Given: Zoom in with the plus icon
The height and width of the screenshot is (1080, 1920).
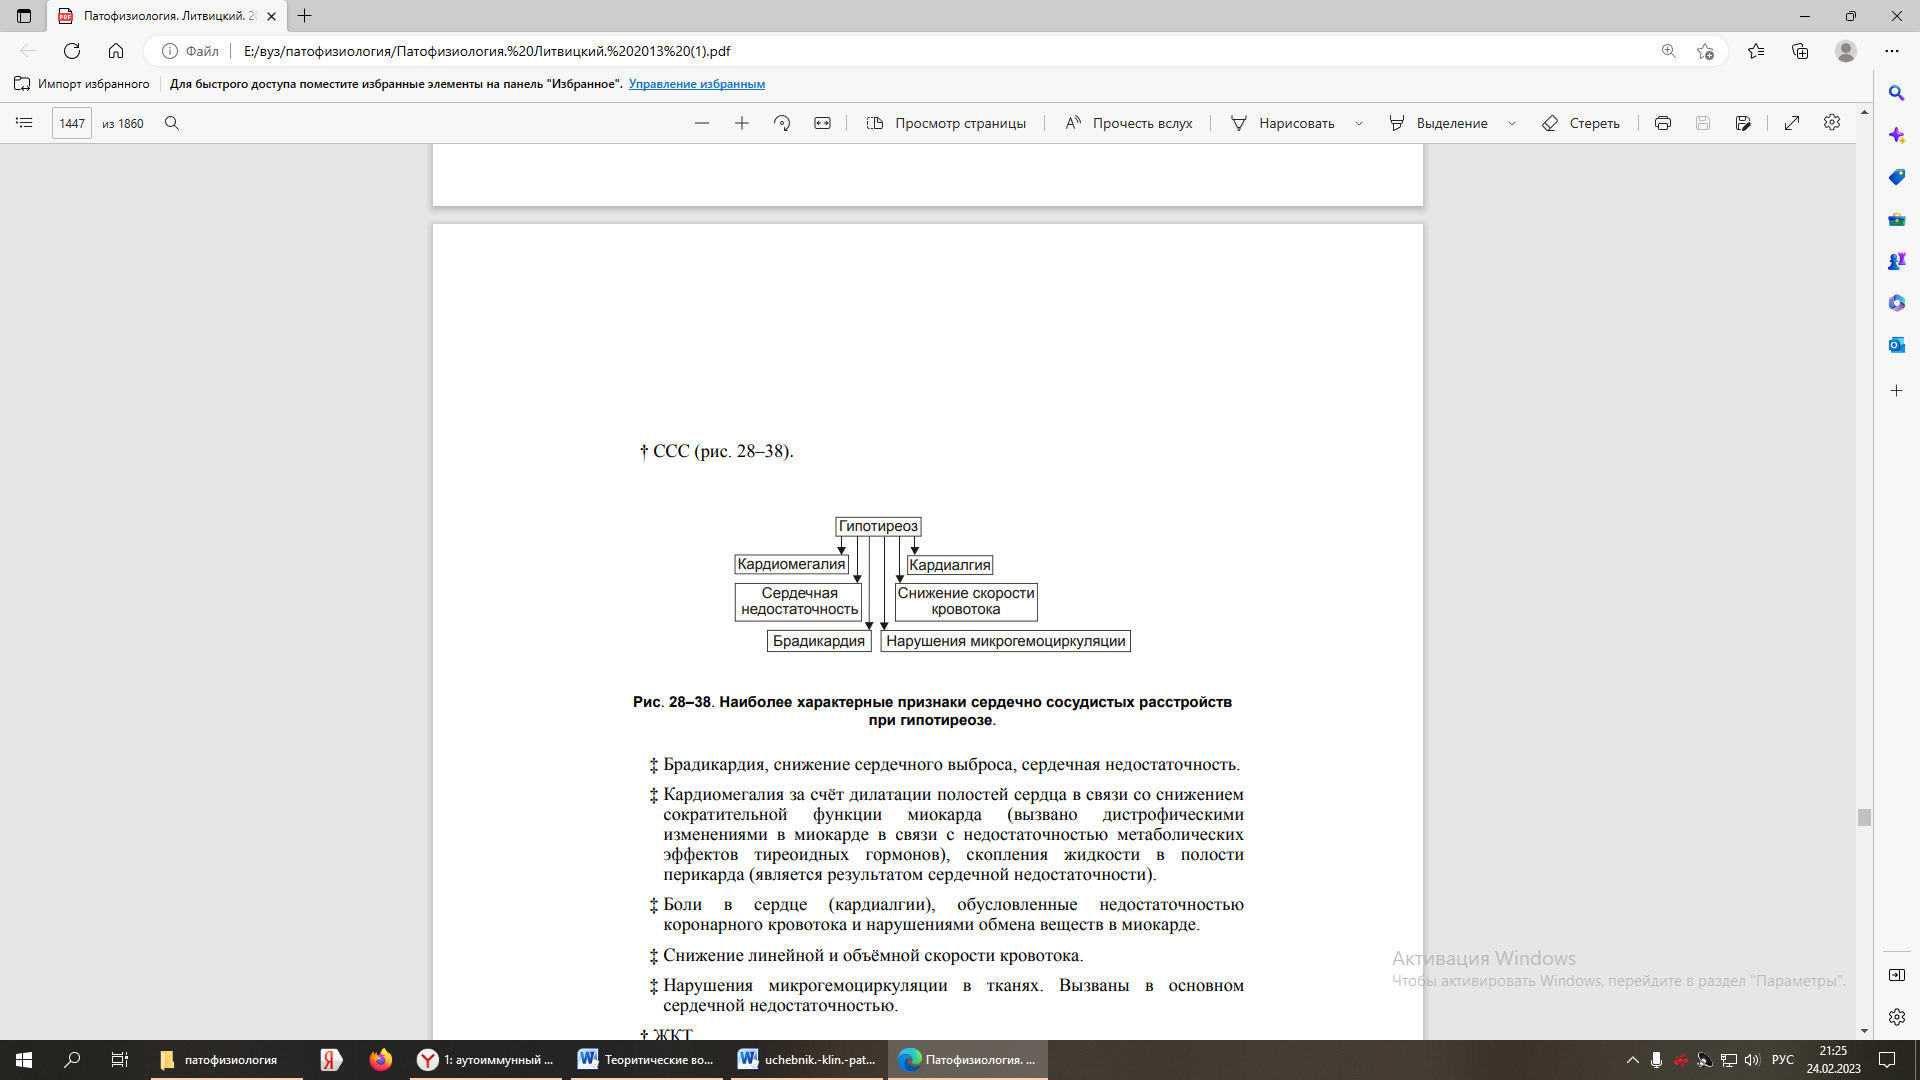Looking at the screenshot, I should 742,123.
